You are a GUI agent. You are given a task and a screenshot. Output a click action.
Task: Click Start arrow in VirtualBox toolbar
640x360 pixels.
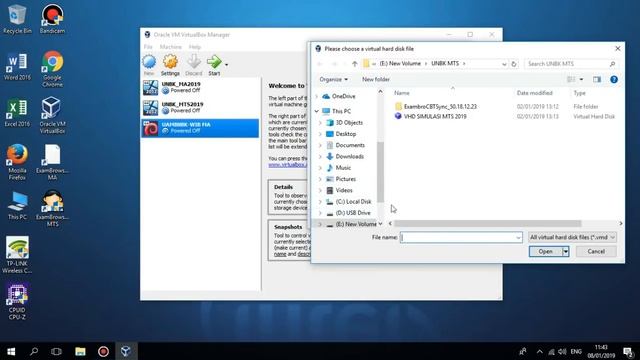214,65
